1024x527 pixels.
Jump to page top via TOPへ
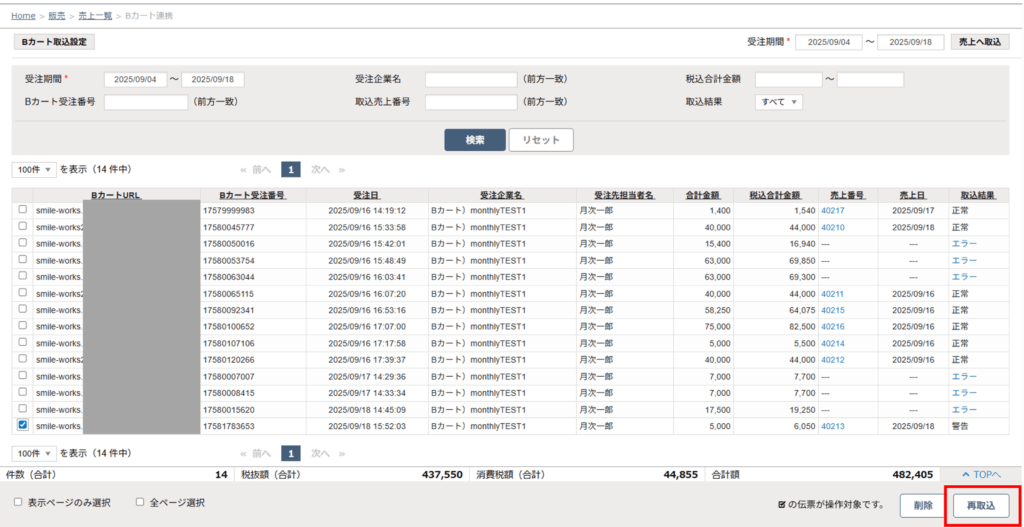(x=980, y=475)
